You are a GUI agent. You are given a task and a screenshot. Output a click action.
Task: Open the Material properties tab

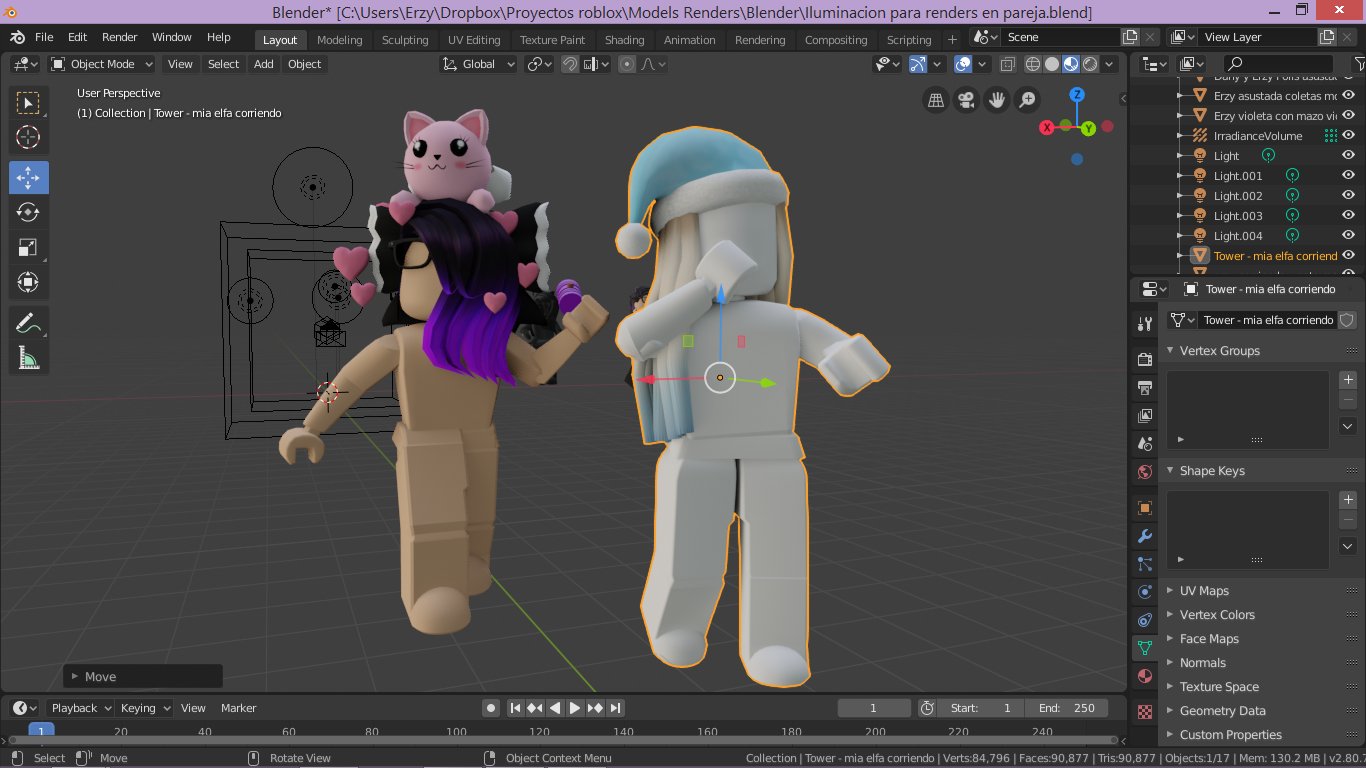coord(1145,676)
